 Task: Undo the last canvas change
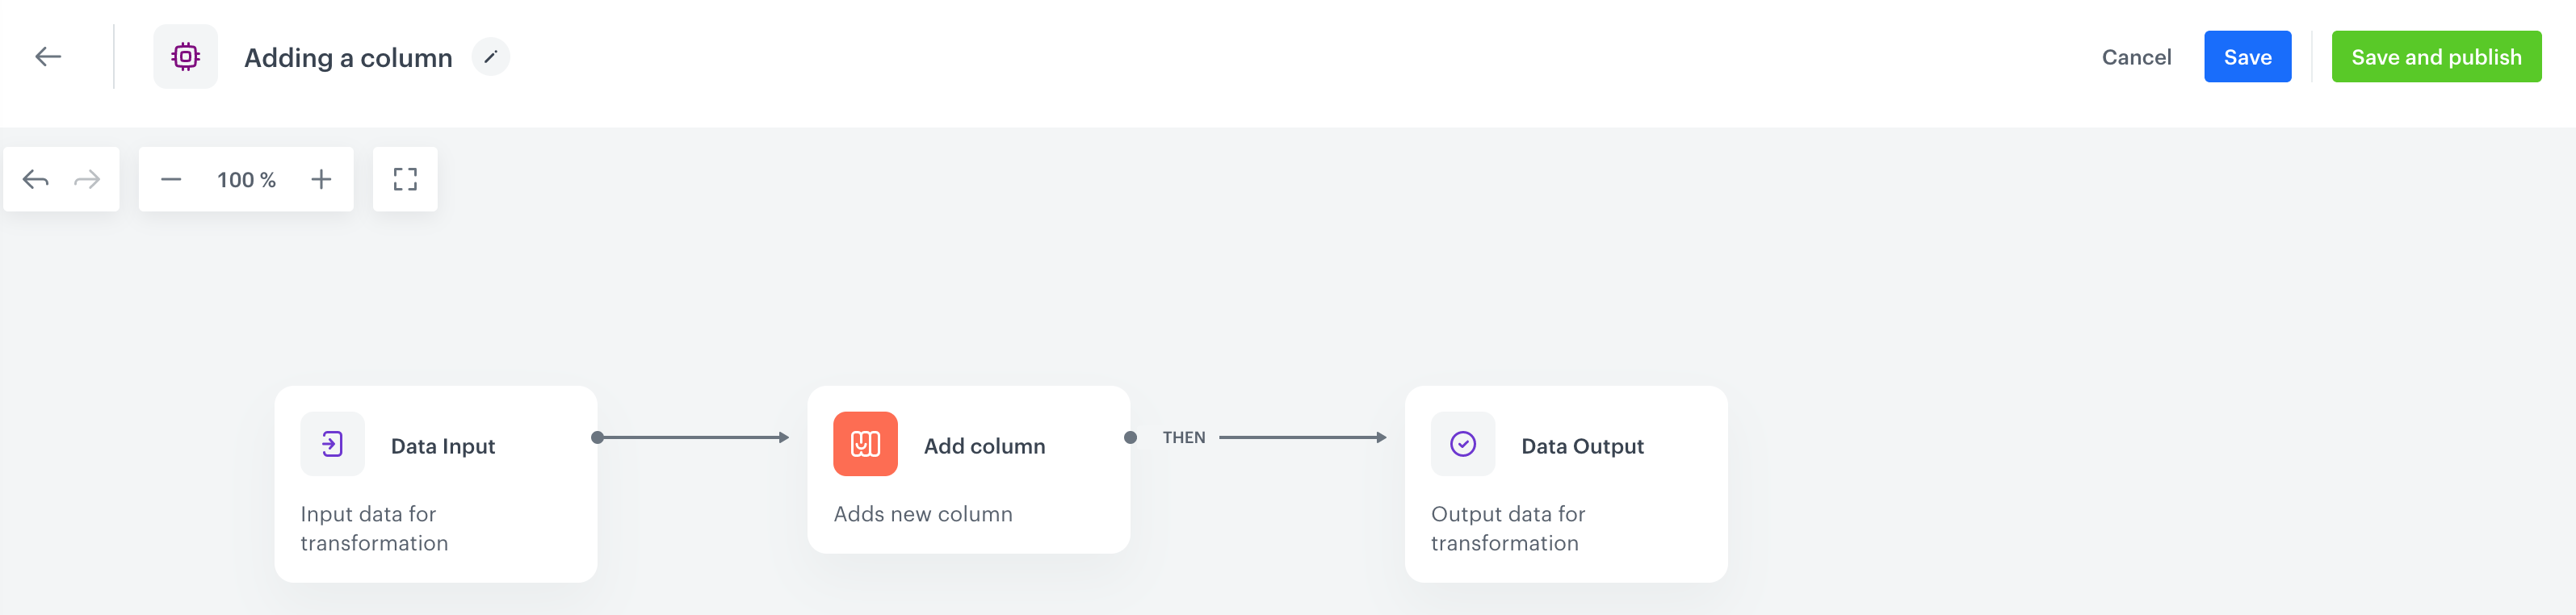point(35,179)
